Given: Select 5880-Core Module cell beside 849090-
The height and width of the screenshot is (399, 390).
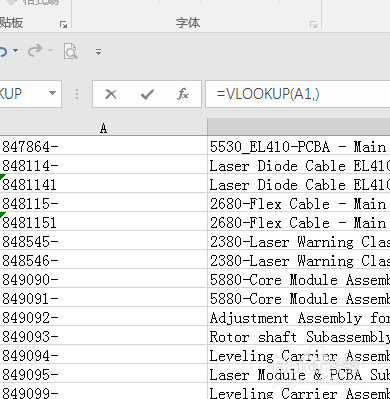Looking at the screenshot, I should (x=299, y=278).
